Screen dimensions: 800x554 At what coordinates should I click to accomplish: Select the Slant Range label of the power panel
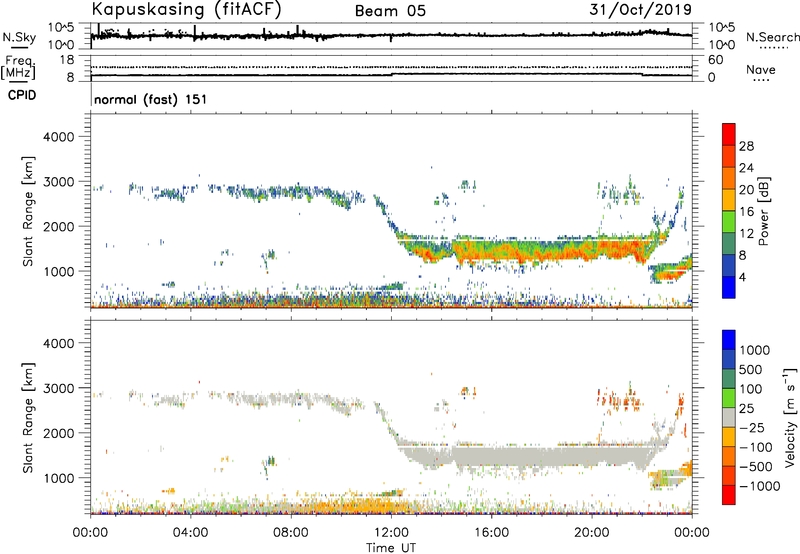(x=28, y=211)
